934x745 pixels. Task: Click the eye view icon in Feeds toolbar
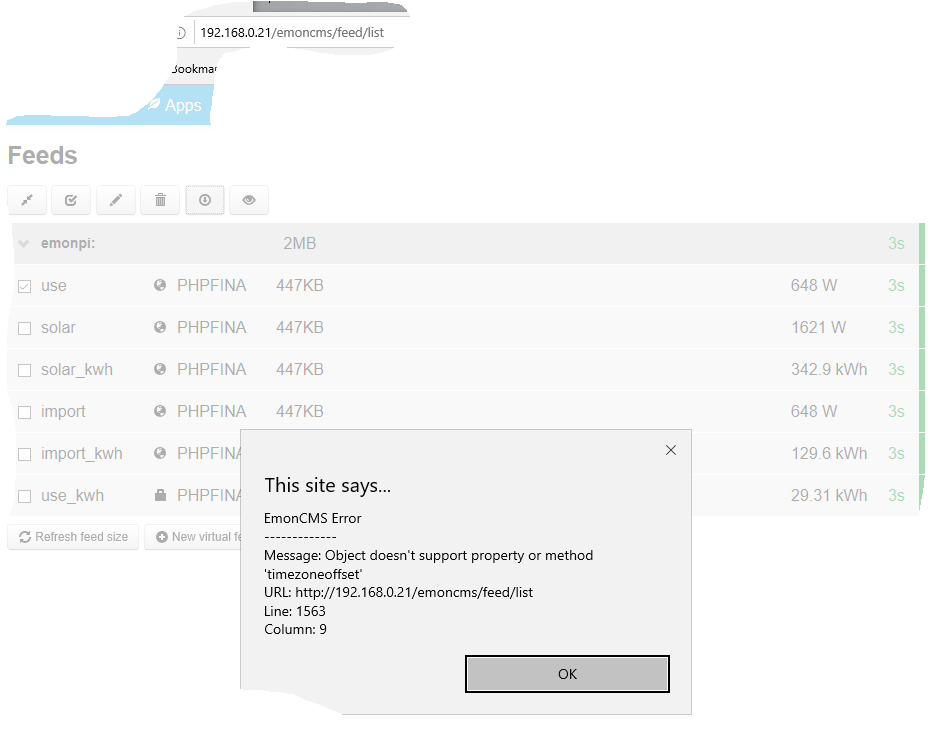point(249,200)
